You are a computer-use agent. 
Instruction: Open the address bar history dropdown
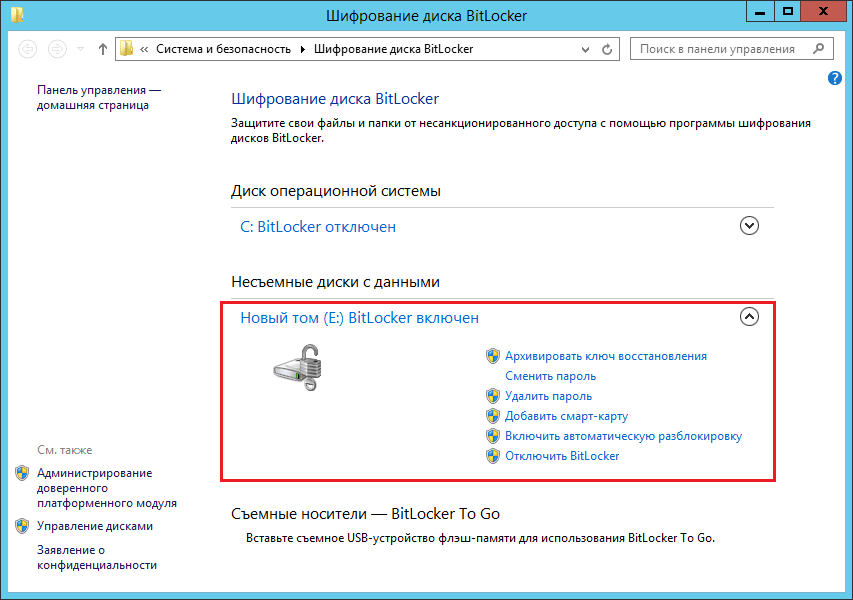pos(585,50)
